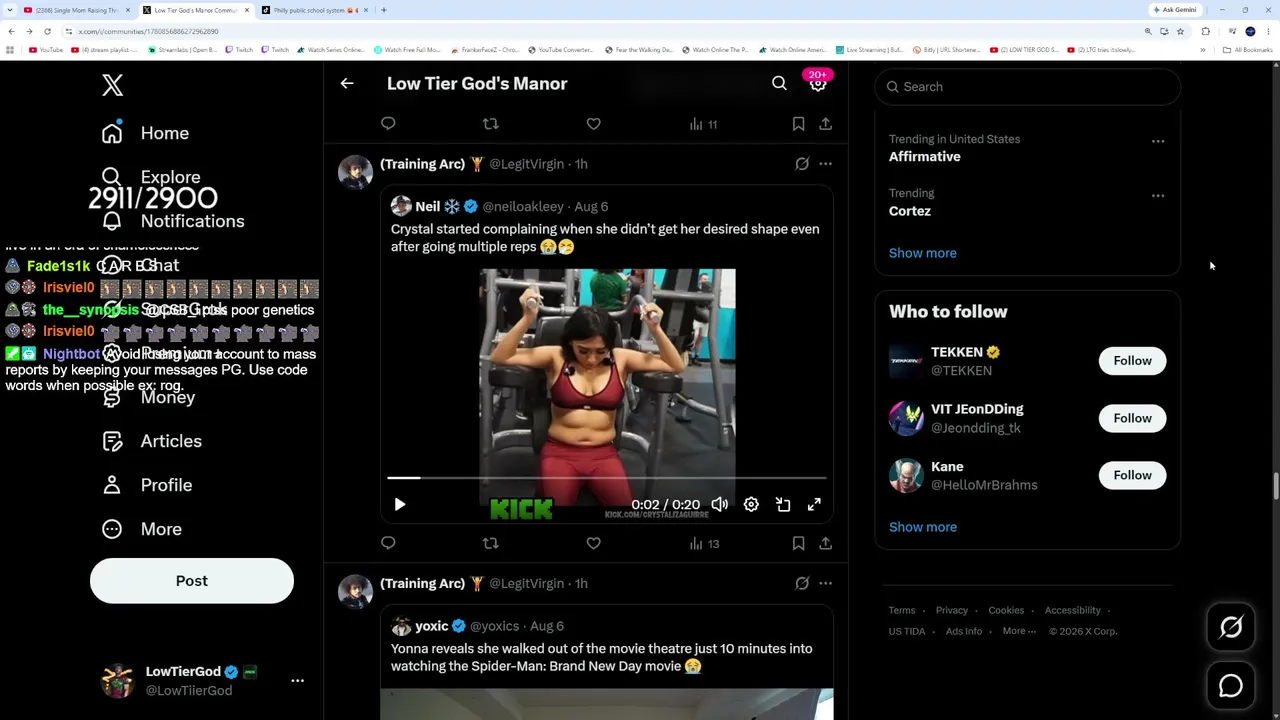Open the All Bookmarks folder

click(x=1247, y=50)
